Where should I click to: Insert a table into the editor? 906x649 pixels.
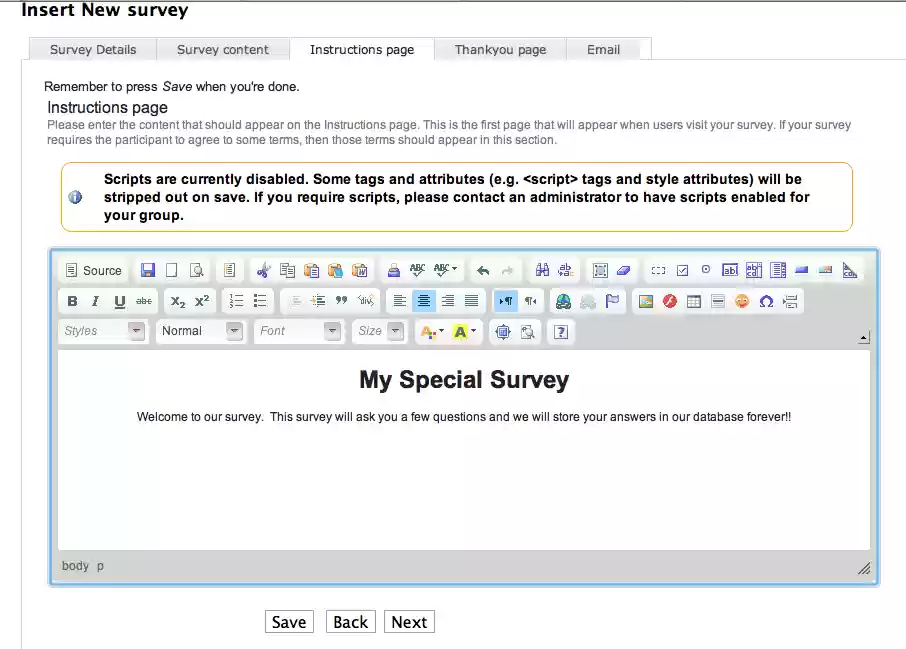[693, 300]
